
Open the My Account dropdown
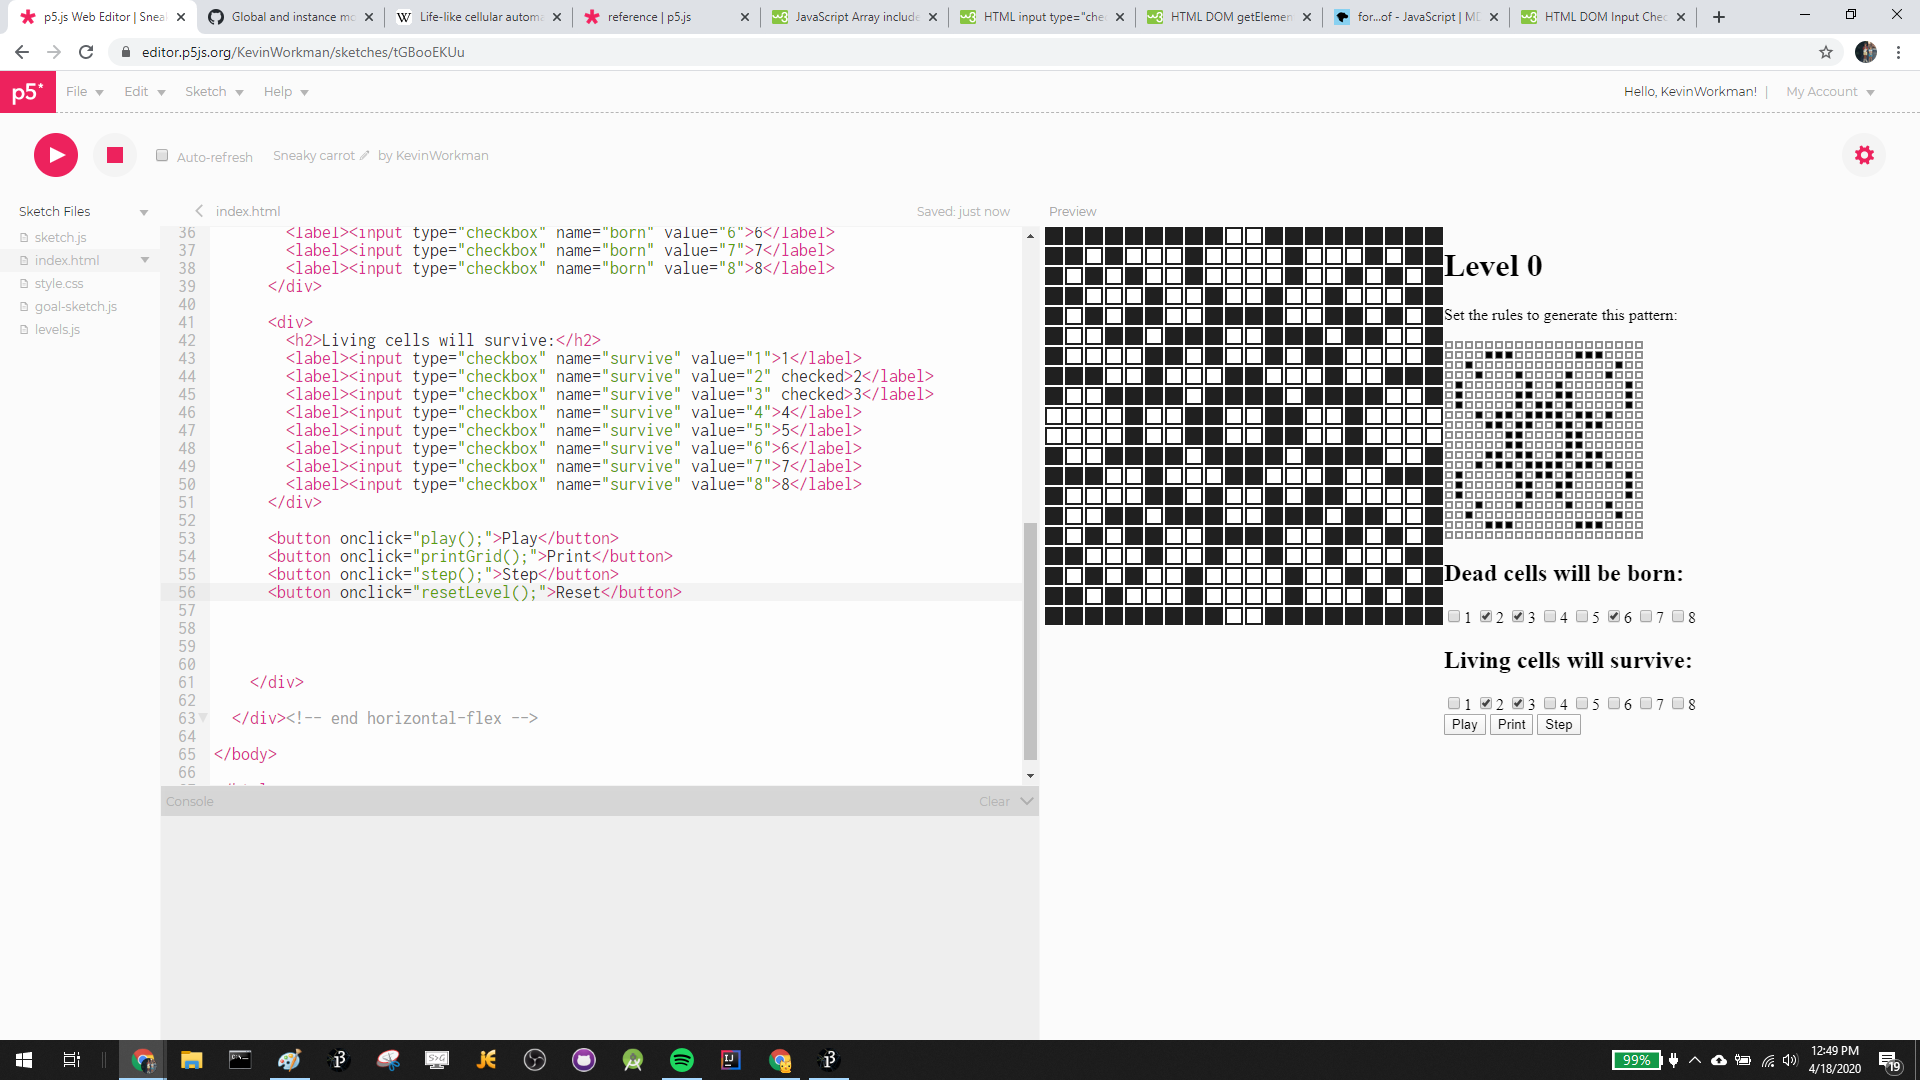[x=1830, y=92]
